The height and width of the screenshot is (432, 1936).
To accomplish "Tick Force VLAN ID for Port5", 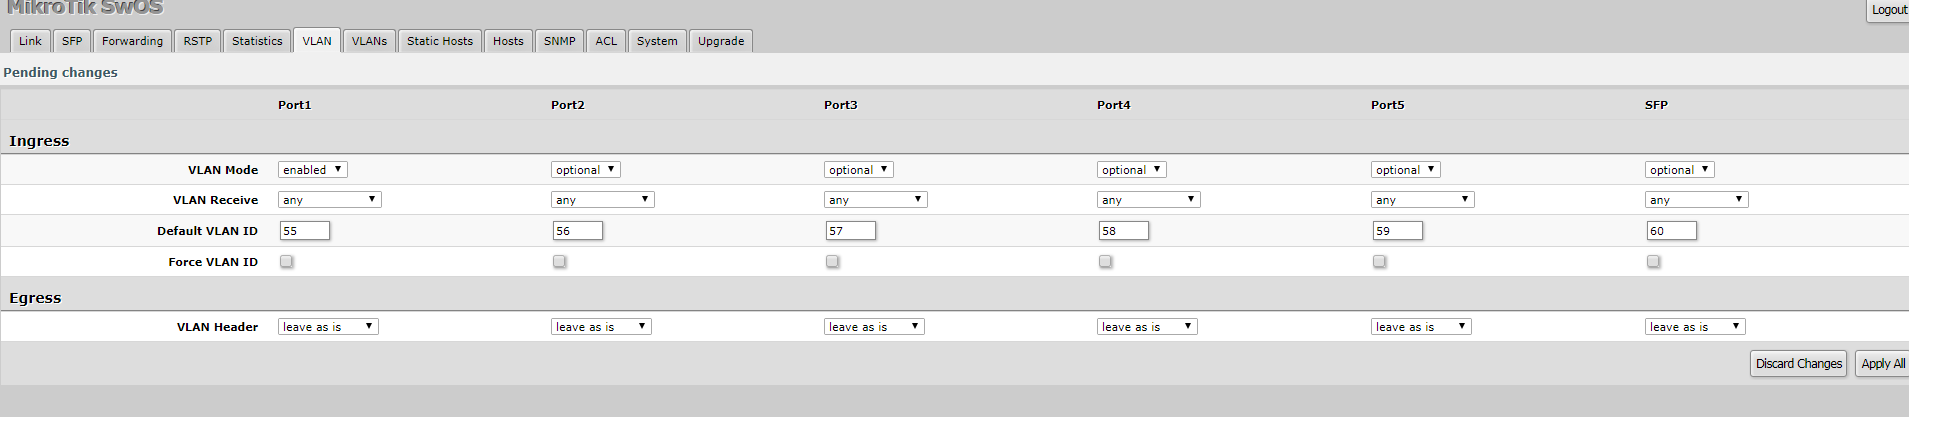I will click(1380, 262).
